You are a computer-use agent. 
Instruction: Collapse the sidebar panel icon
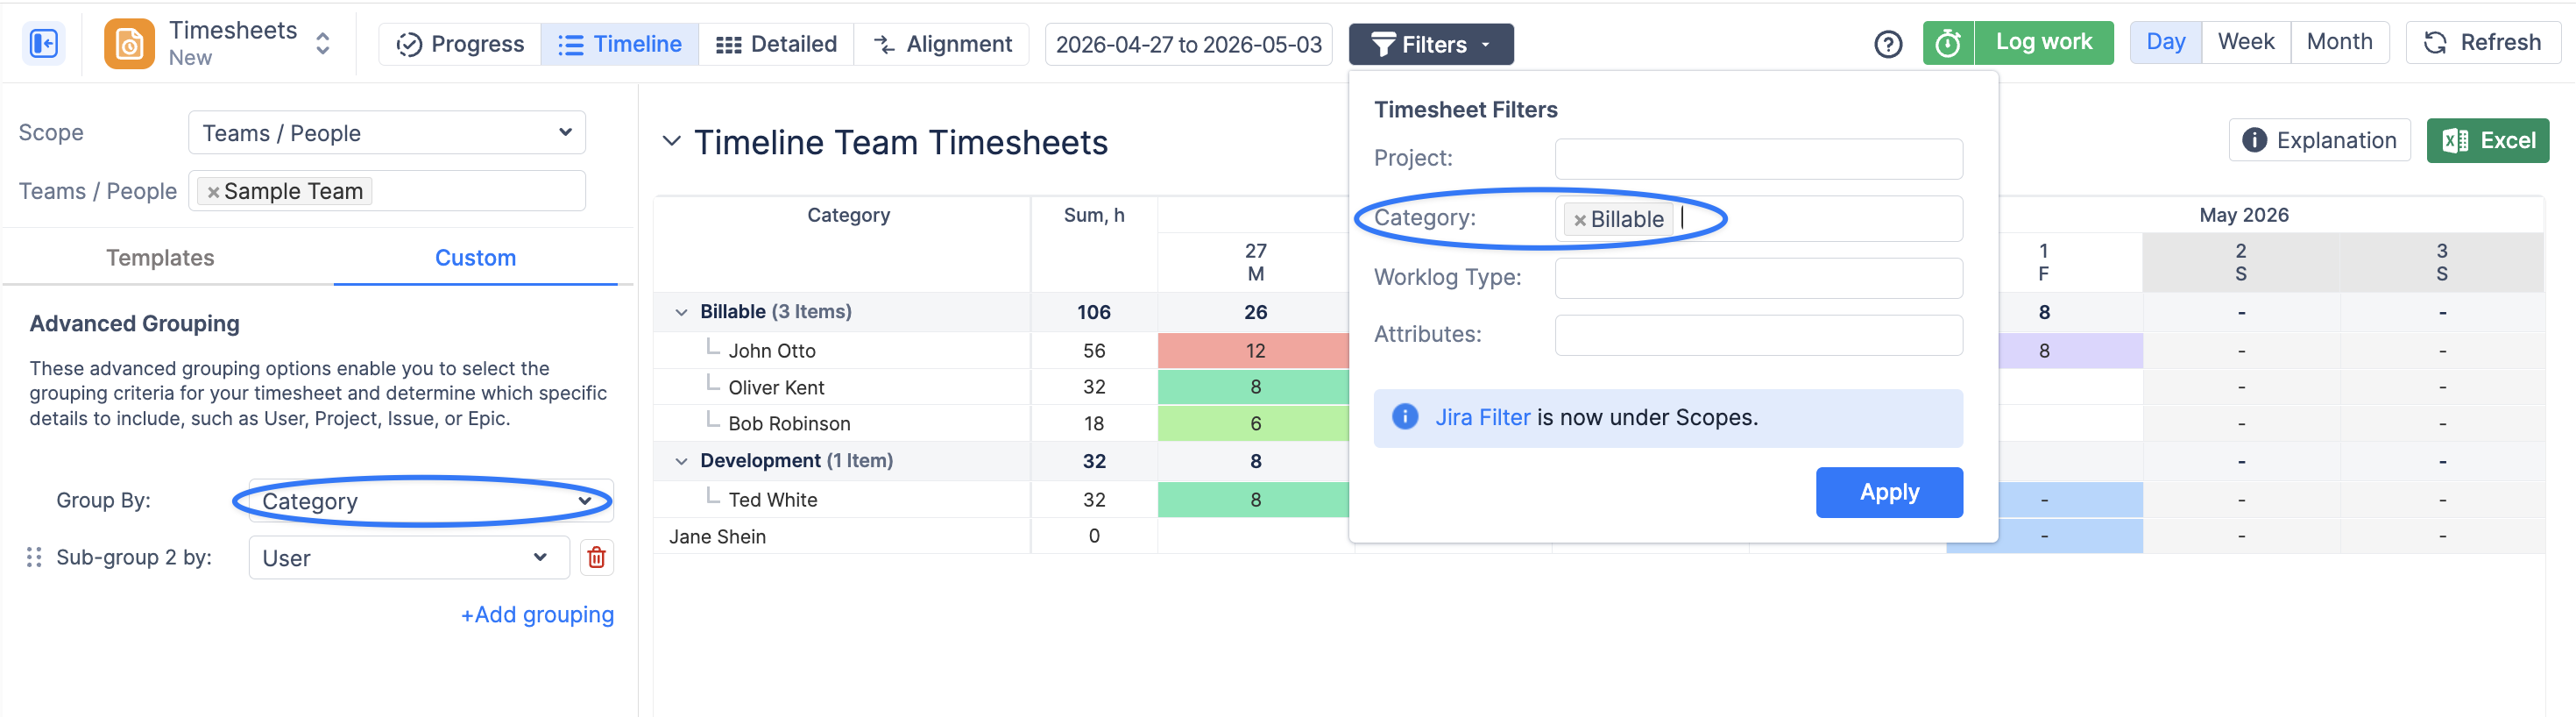coord(44,44)
